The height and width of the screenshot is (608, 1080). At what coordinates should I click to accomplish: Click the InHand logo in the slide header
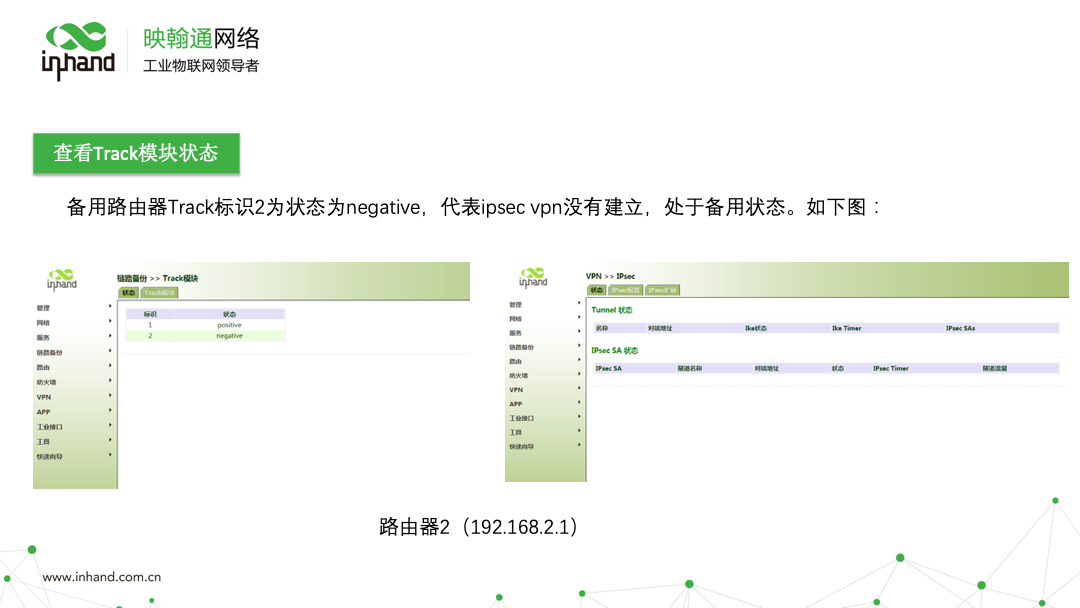78,50
